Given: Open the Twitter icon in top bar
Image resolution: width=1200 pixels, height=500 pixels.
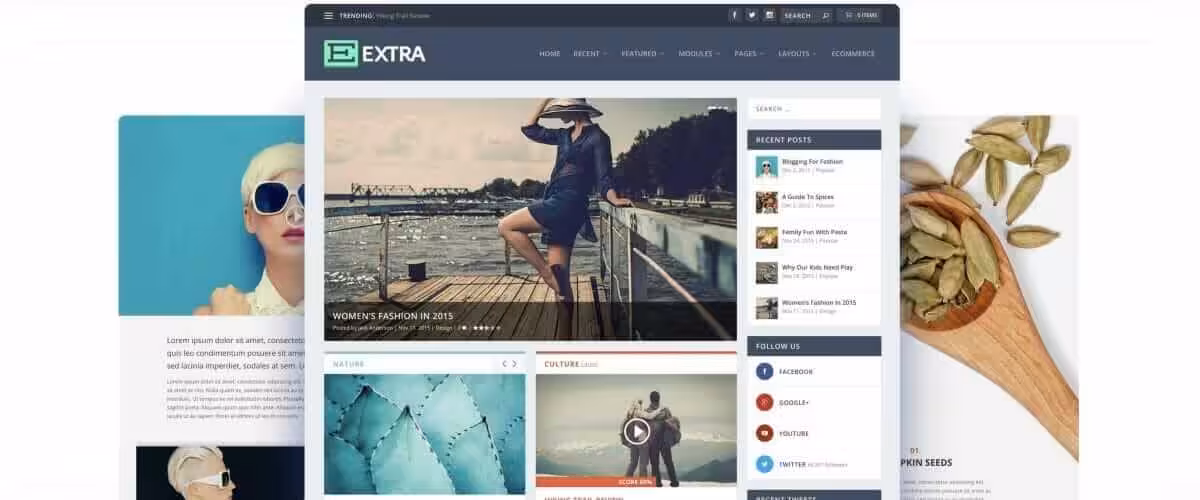Looking at the screenshot, I should (x=752, y=15).
